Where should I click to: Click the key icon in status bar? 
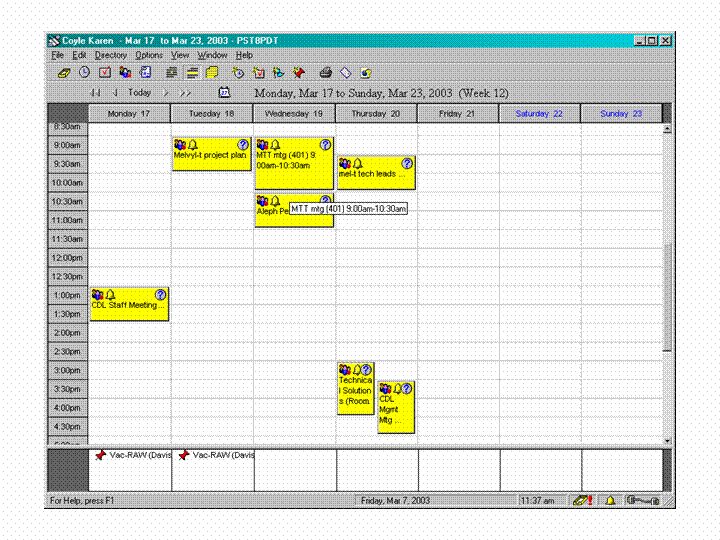point(640,500)
